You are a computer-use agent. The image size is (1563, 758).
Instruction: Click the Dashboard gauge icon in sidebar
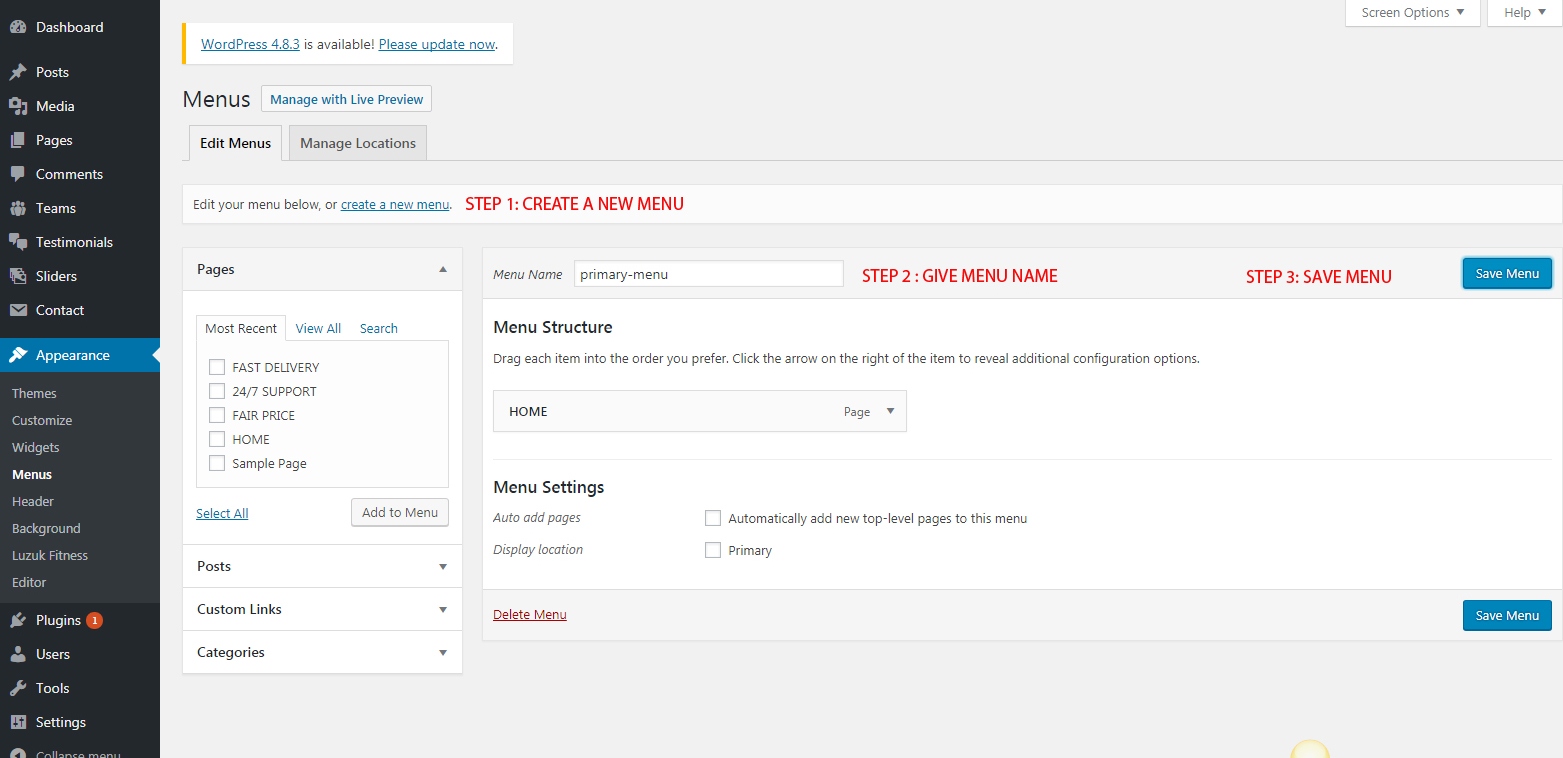[x=18, y=27]
